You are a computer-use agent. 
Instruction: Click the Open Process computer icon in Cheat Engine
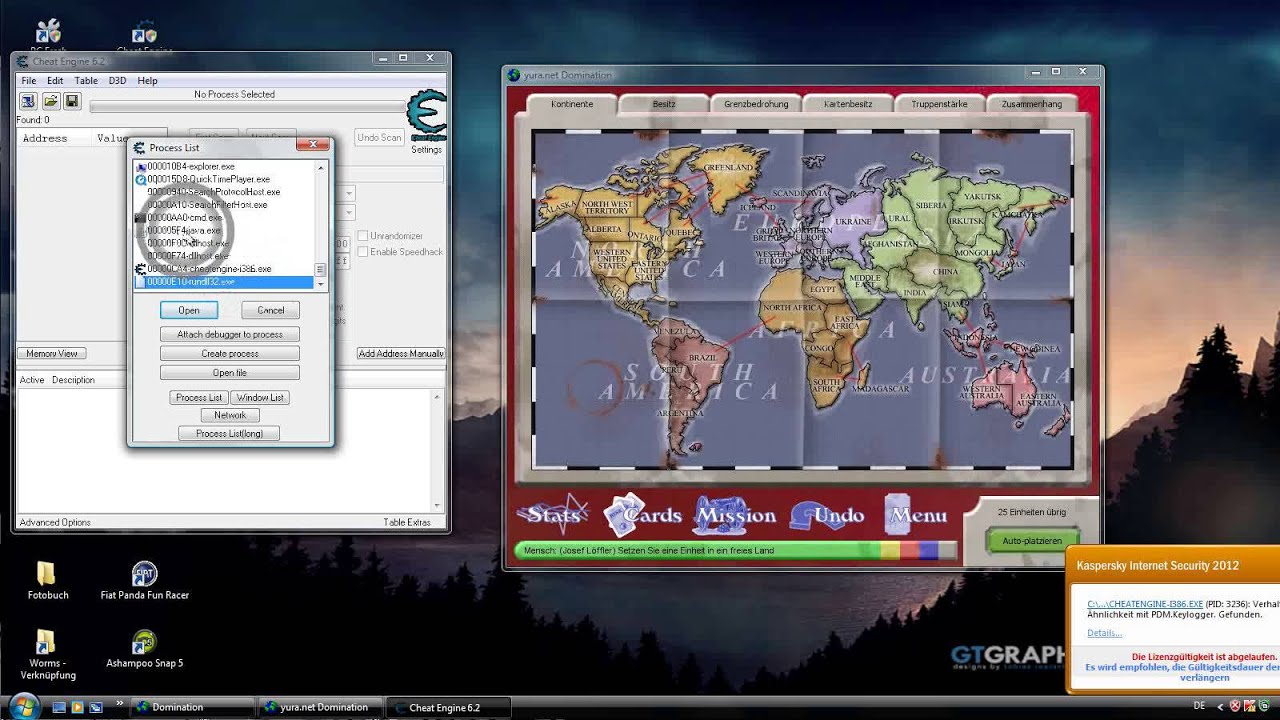(x=28, y=101)
